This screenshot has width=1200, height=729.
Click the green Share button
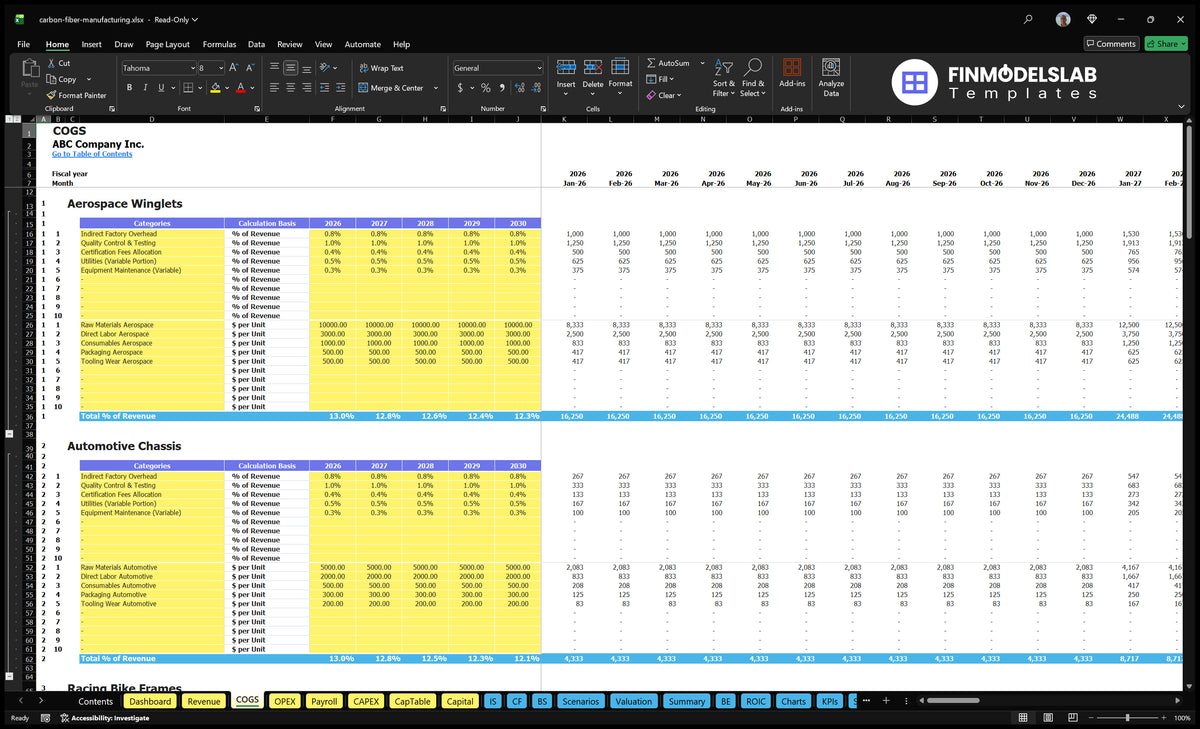pyautogui.click(x=1165, y=44)
